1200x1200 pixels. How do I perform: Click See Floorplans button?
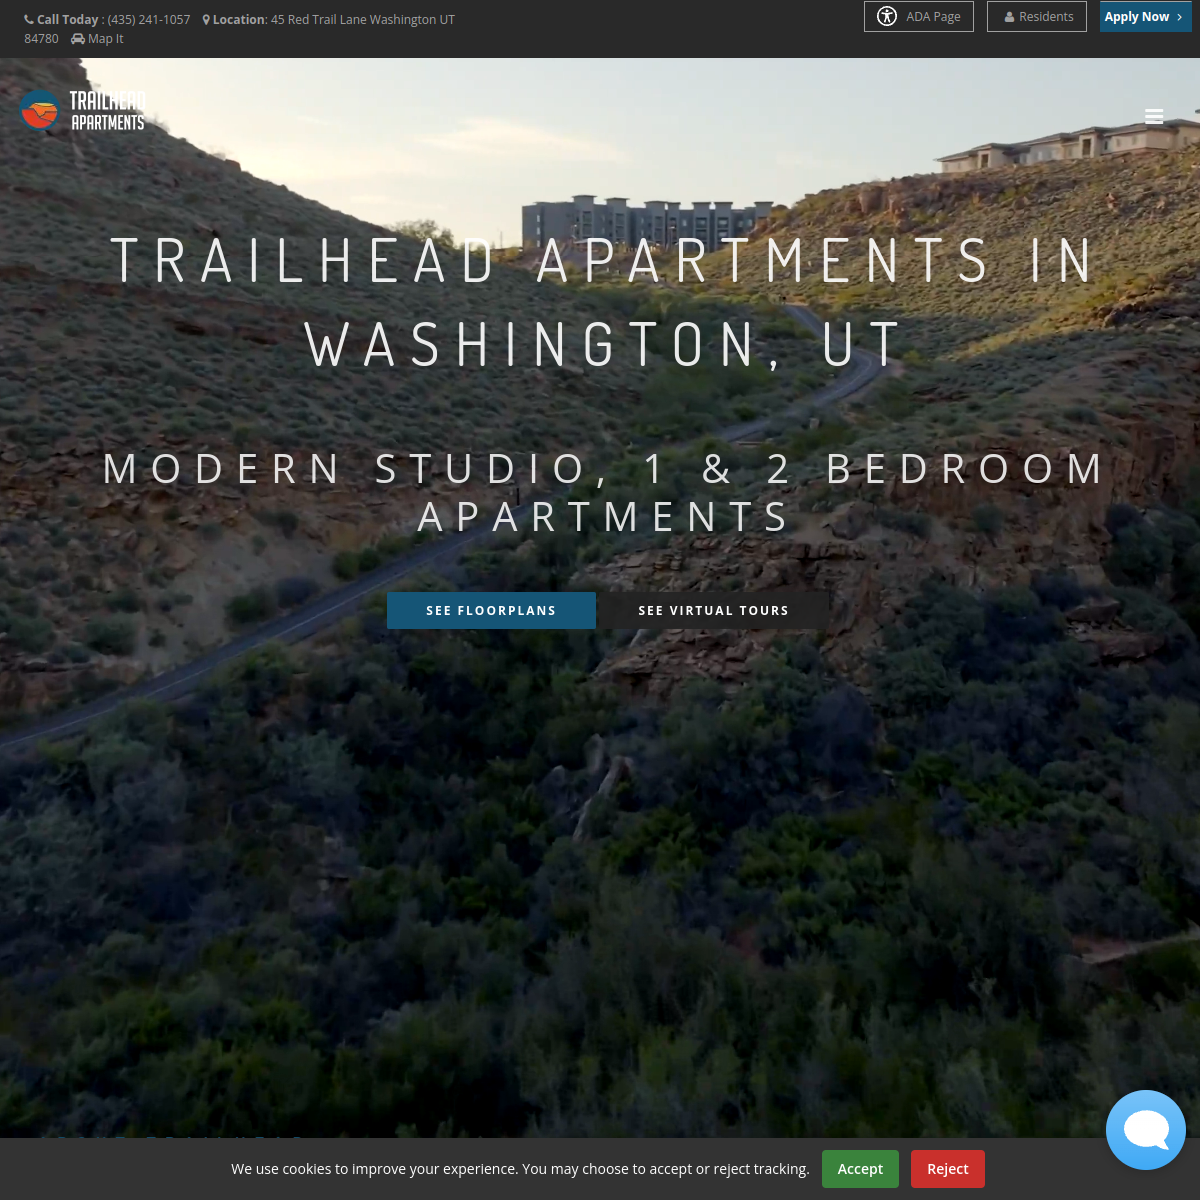coord(491,610)
